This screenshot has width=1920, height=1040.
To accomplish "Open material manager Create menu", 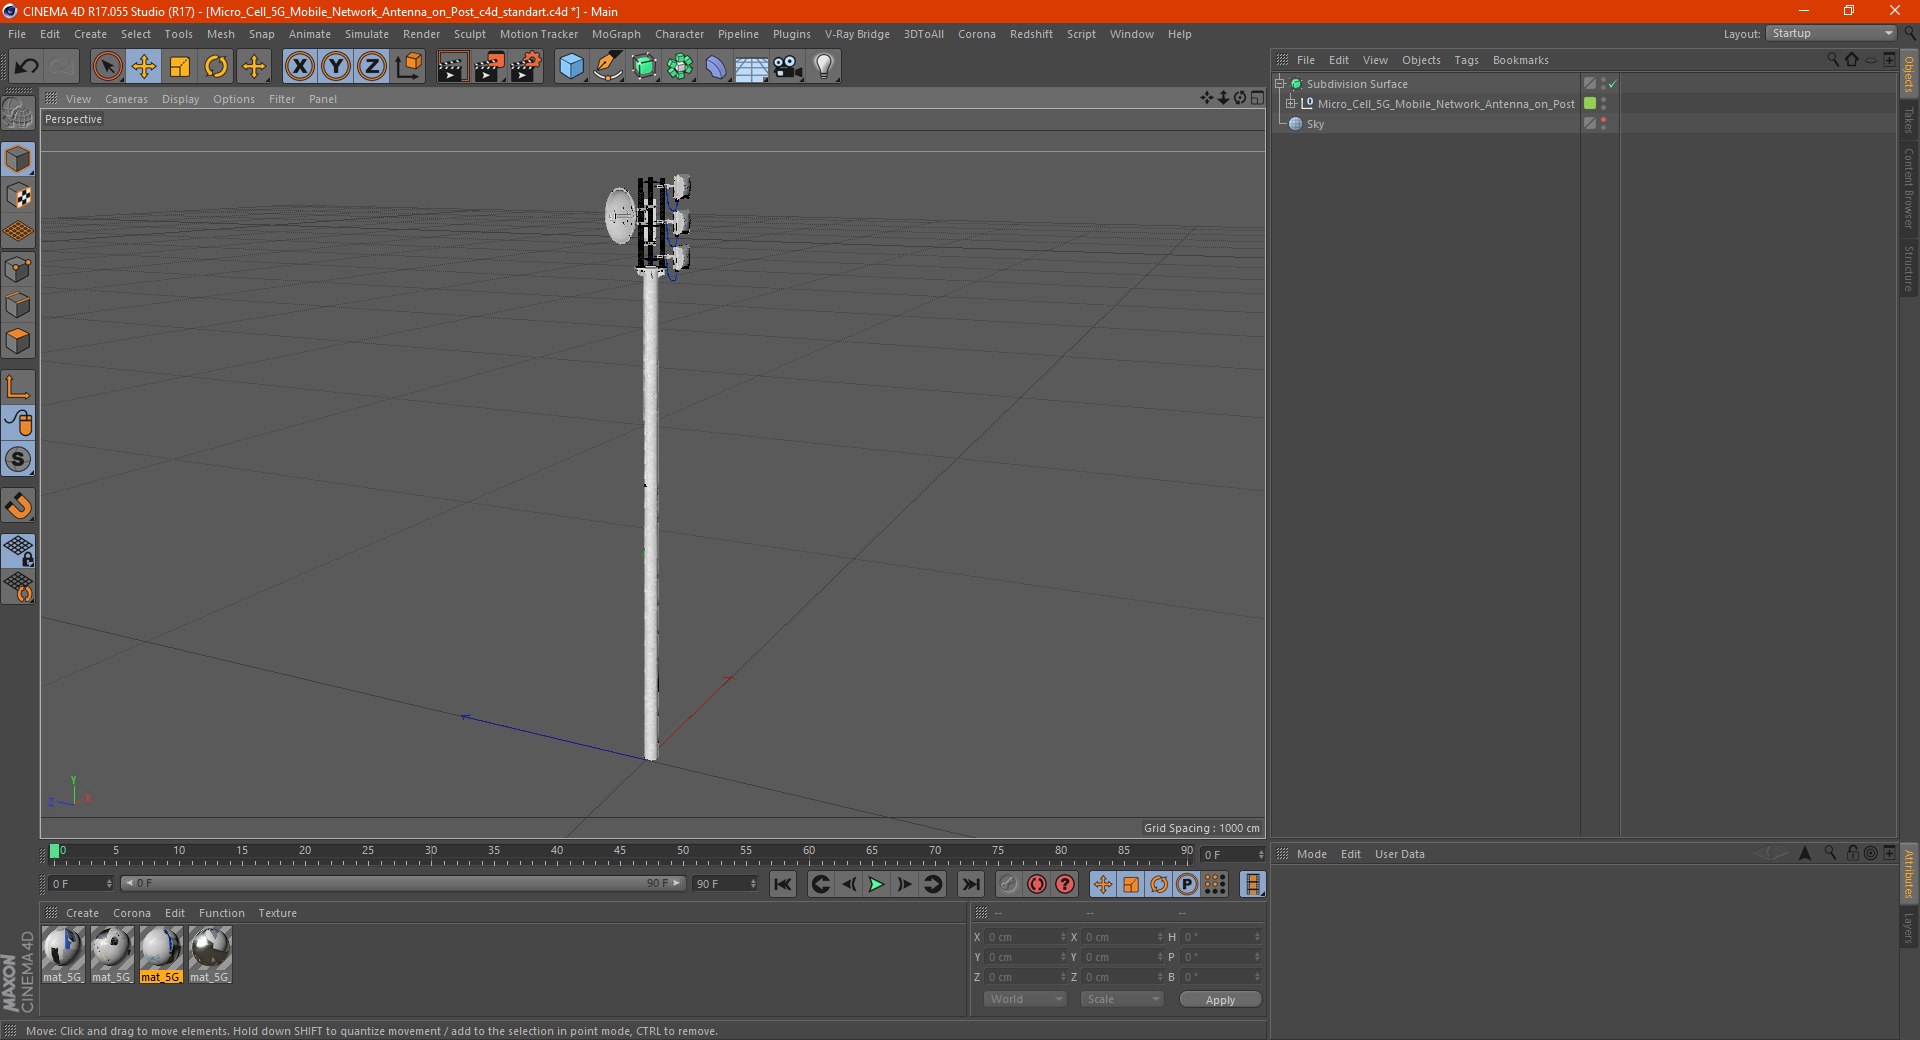I will 82,913.
